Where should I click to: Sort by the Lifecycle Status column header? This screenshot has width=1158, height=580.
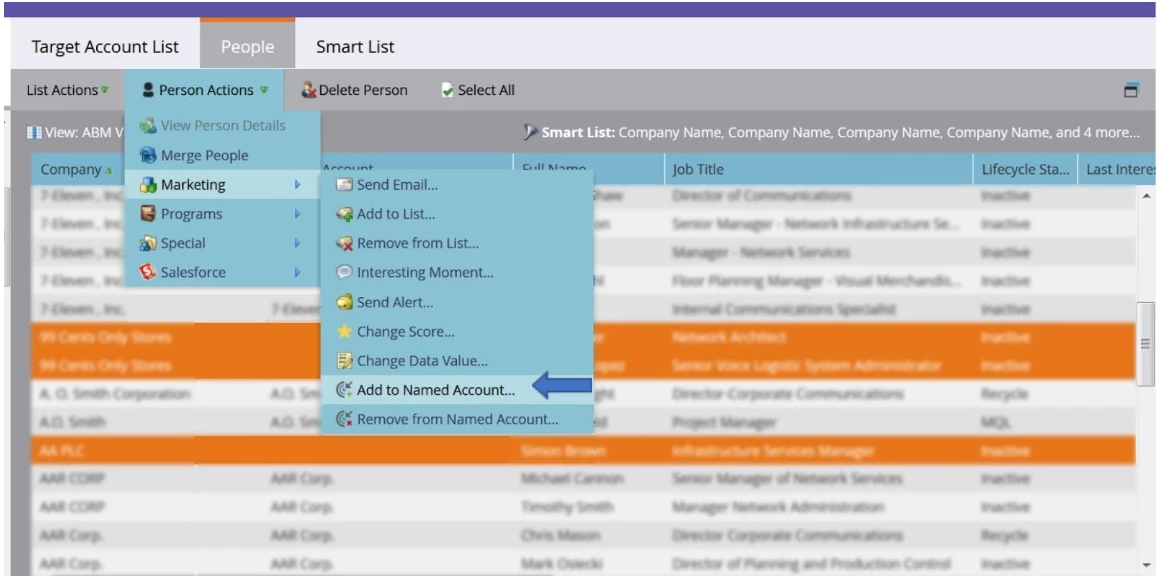coord(1025,170)
